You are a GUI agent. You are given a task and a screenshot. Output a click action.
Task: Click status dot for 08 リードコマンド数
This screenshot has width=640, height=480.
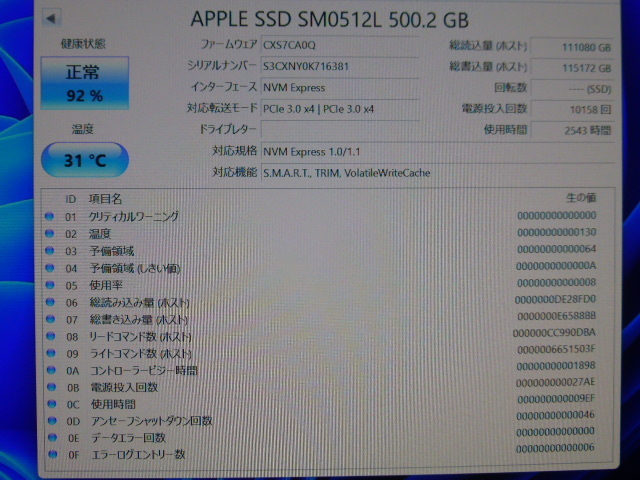click(51, 336)
